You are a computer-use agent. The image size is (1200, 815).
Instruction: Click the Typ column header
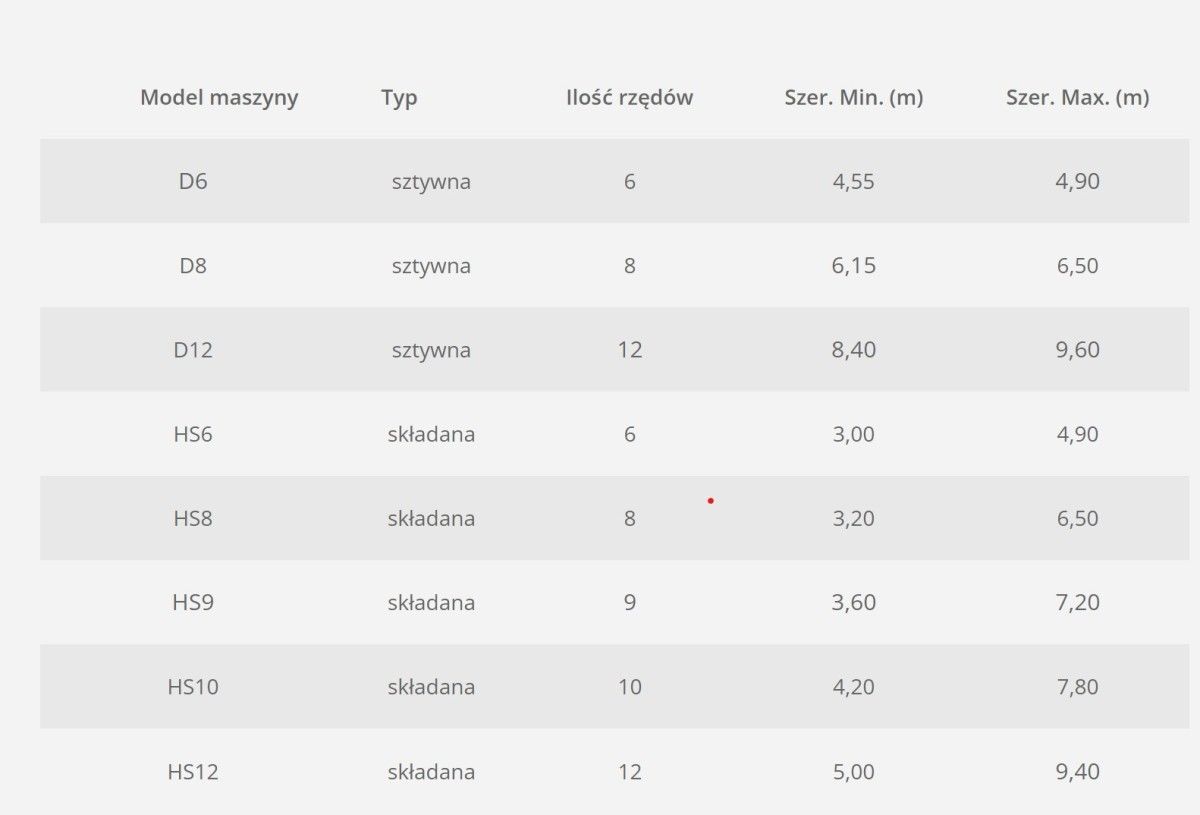point(399,98)
